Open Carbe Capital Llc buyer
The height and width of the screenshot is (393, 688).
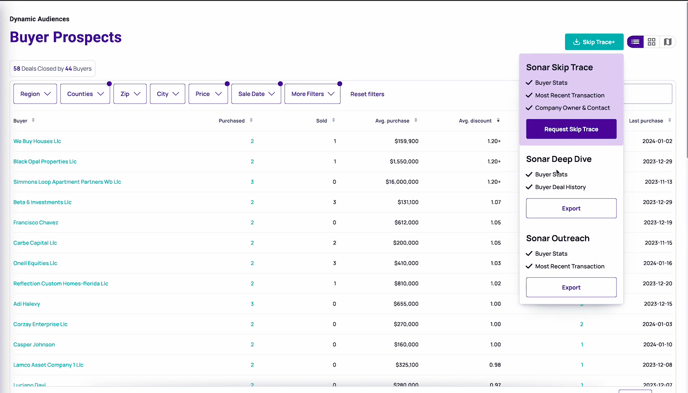35,243
